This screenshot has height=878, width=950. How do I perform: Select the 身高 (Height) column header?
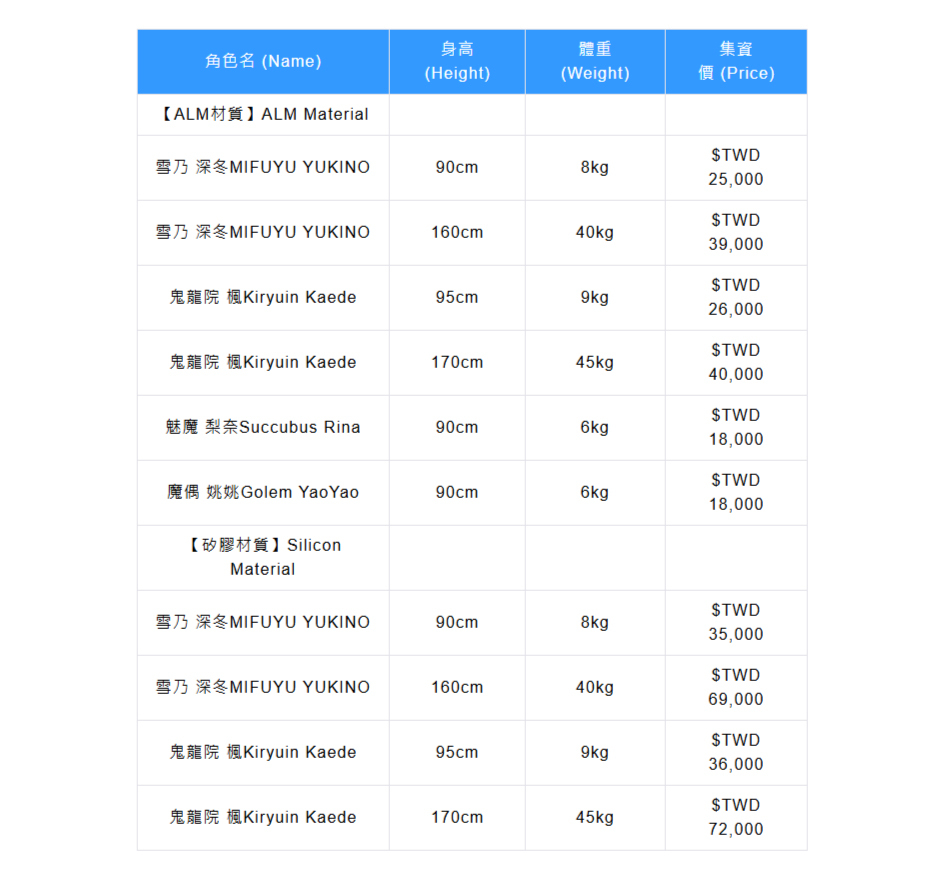457,61
